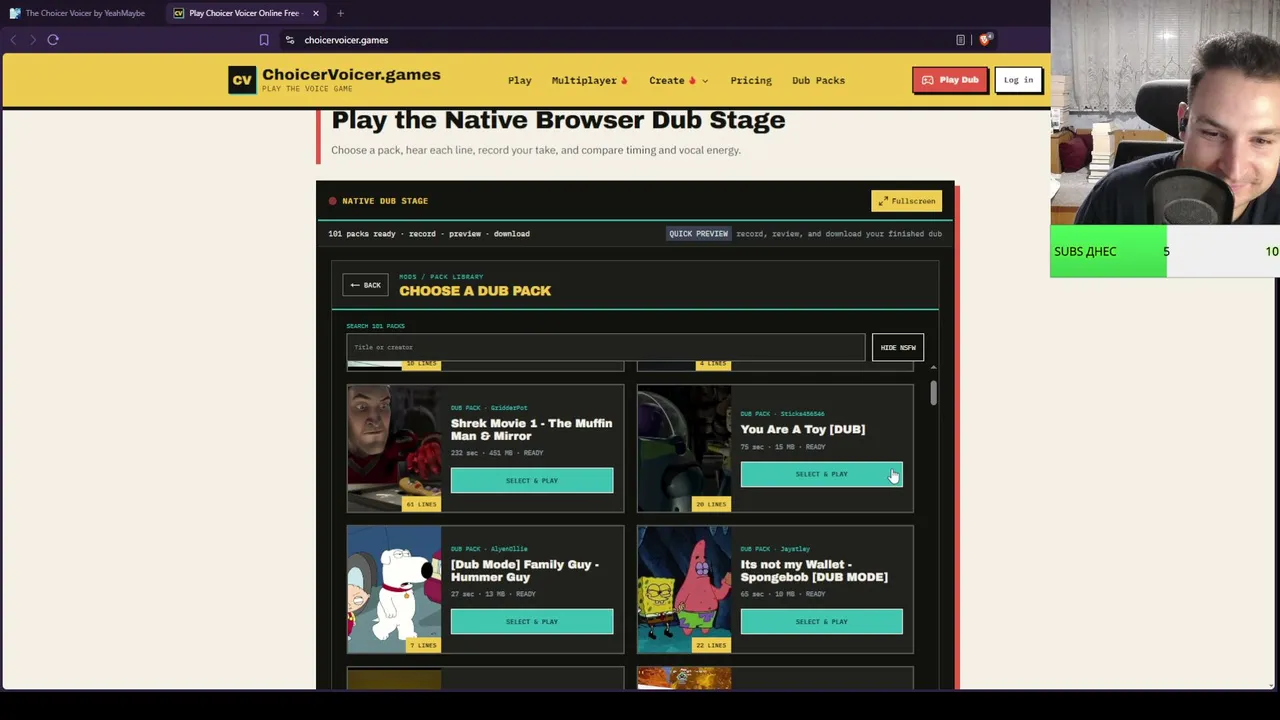Screen dimensions: 1280x720
Task: Expand the Create dropdown menu
Action: [x=678, y=80]
